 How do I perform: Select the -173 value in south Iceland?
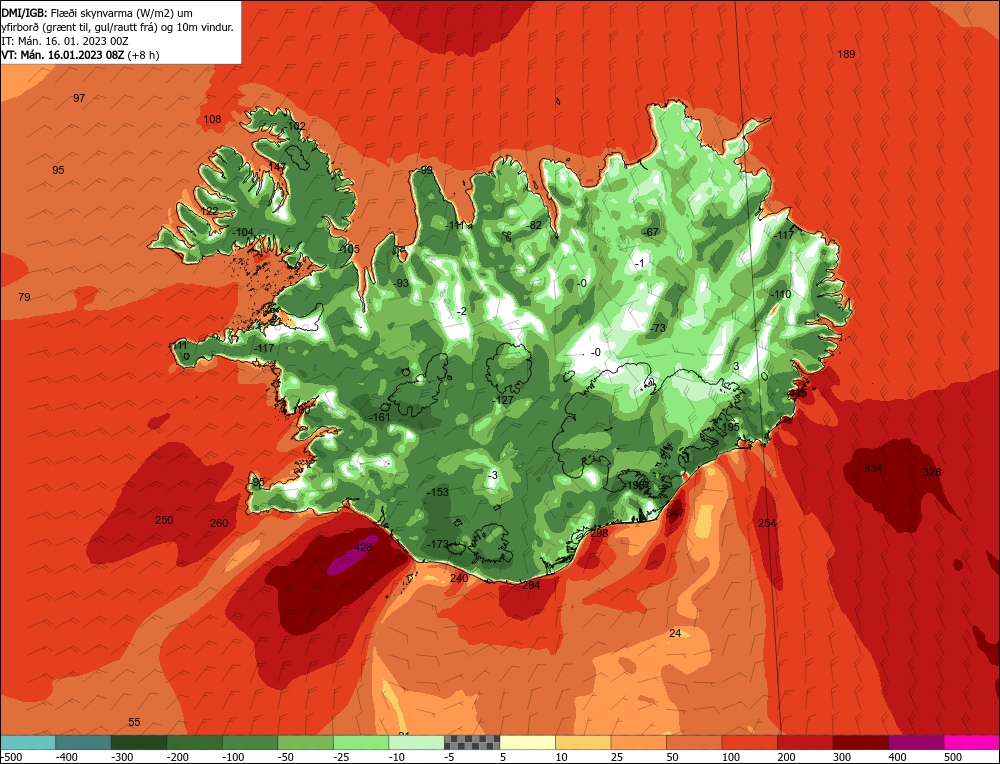[x=438, y=545]
